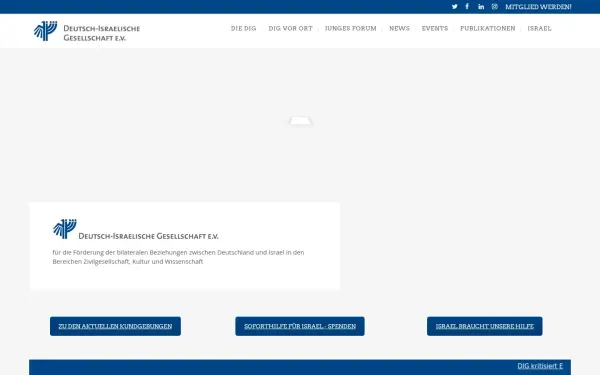Go to the EVENTS menu item
The width and height of the screenshot is (600, 375).
435,28
